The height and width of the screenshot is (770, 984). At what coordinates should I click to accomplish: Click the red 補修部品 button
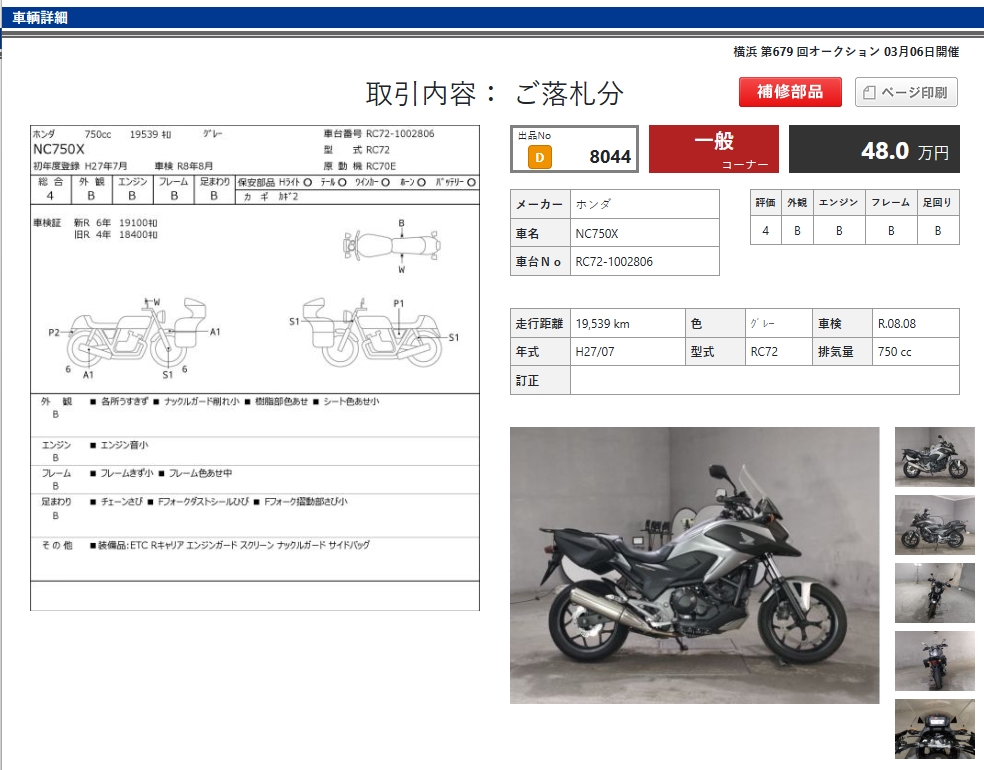tap(789, 92)
